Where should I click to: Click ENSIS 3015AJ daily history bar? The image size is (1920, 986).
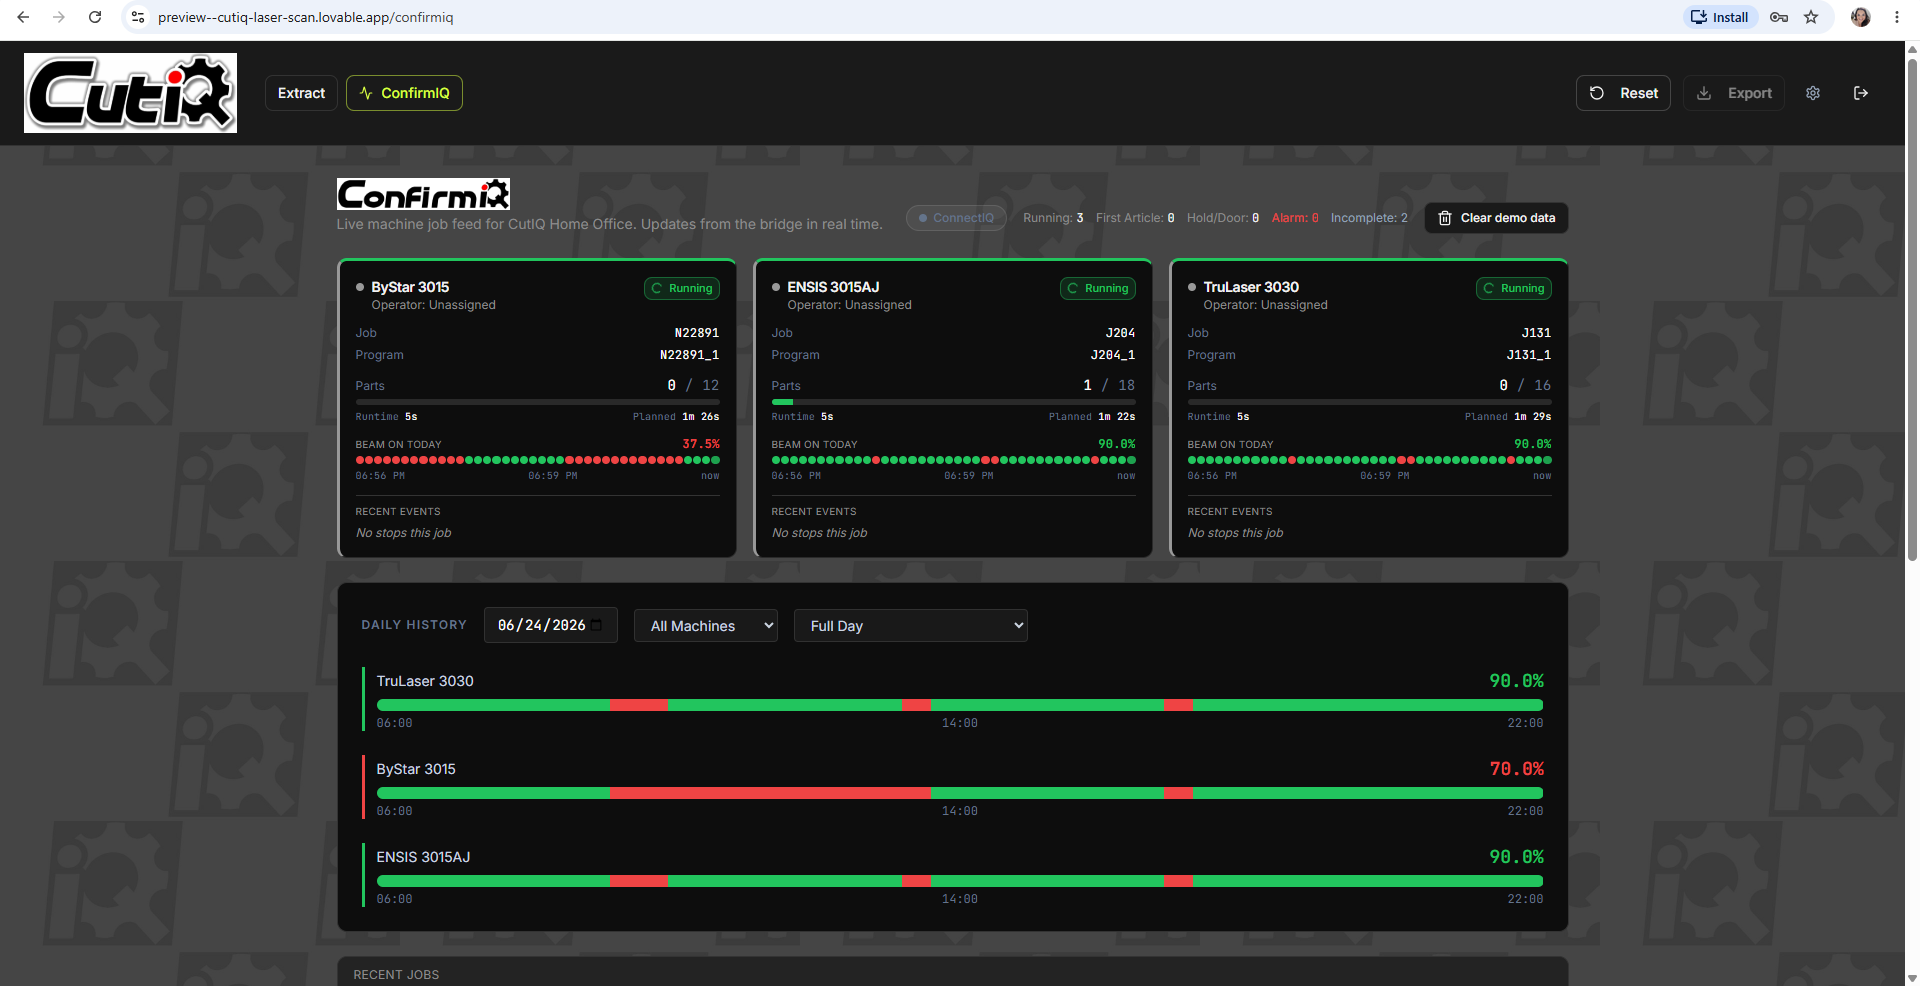[960, 881]
